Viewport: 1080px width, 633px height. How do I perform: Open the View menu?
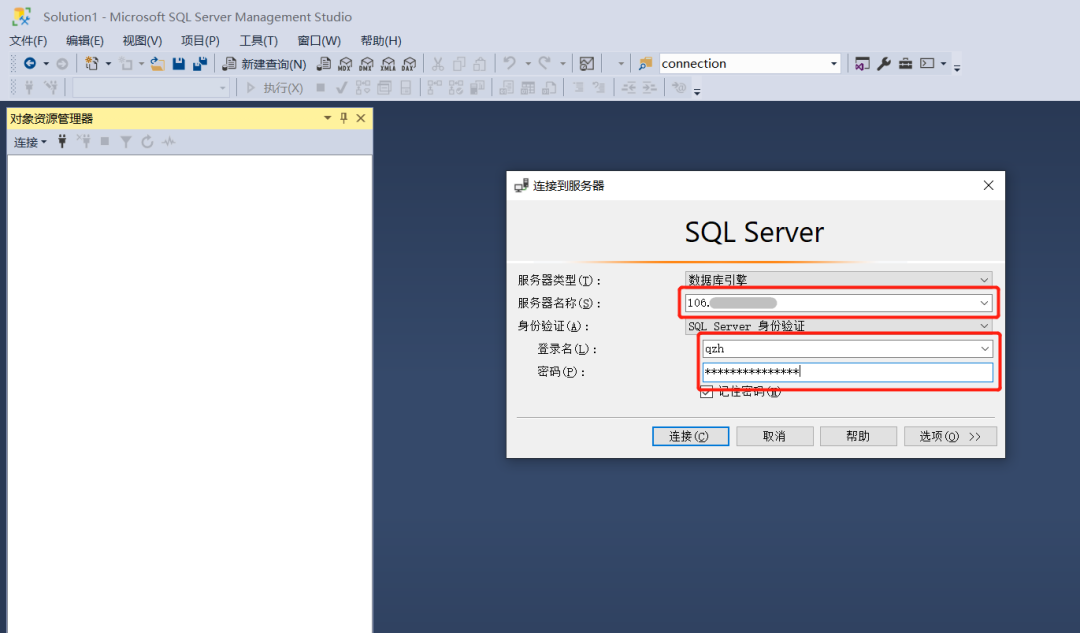142,41
